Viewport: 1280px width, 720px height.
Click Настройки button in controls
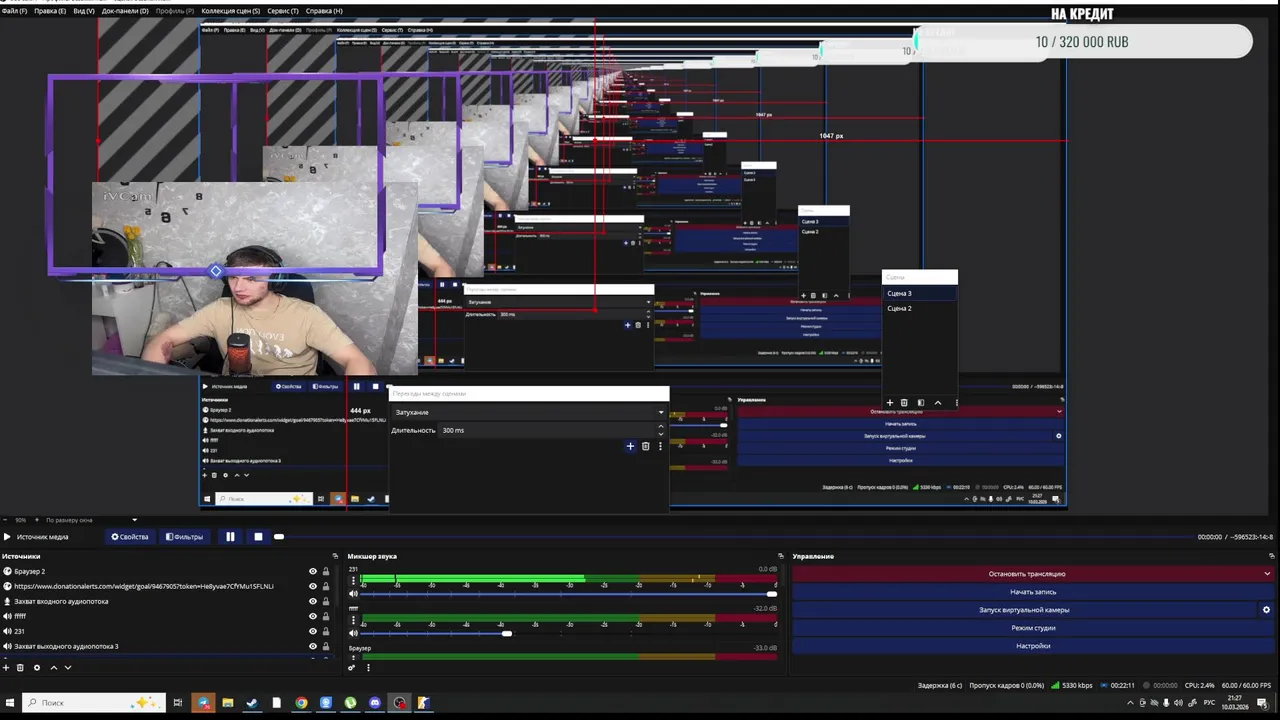(1033, 646)
